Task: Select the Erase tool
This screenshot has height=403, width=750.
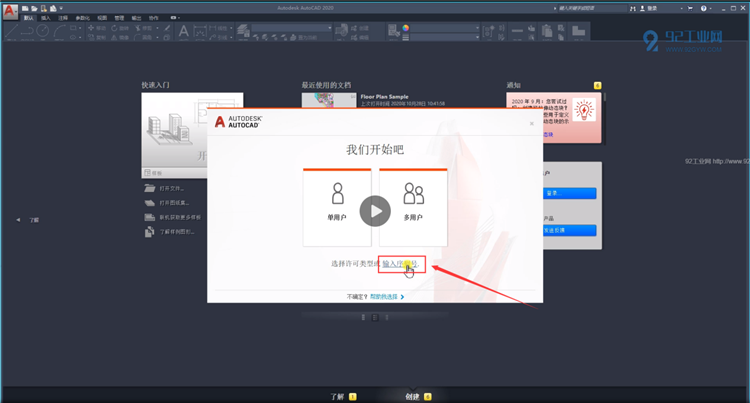Action: point(167,28)
